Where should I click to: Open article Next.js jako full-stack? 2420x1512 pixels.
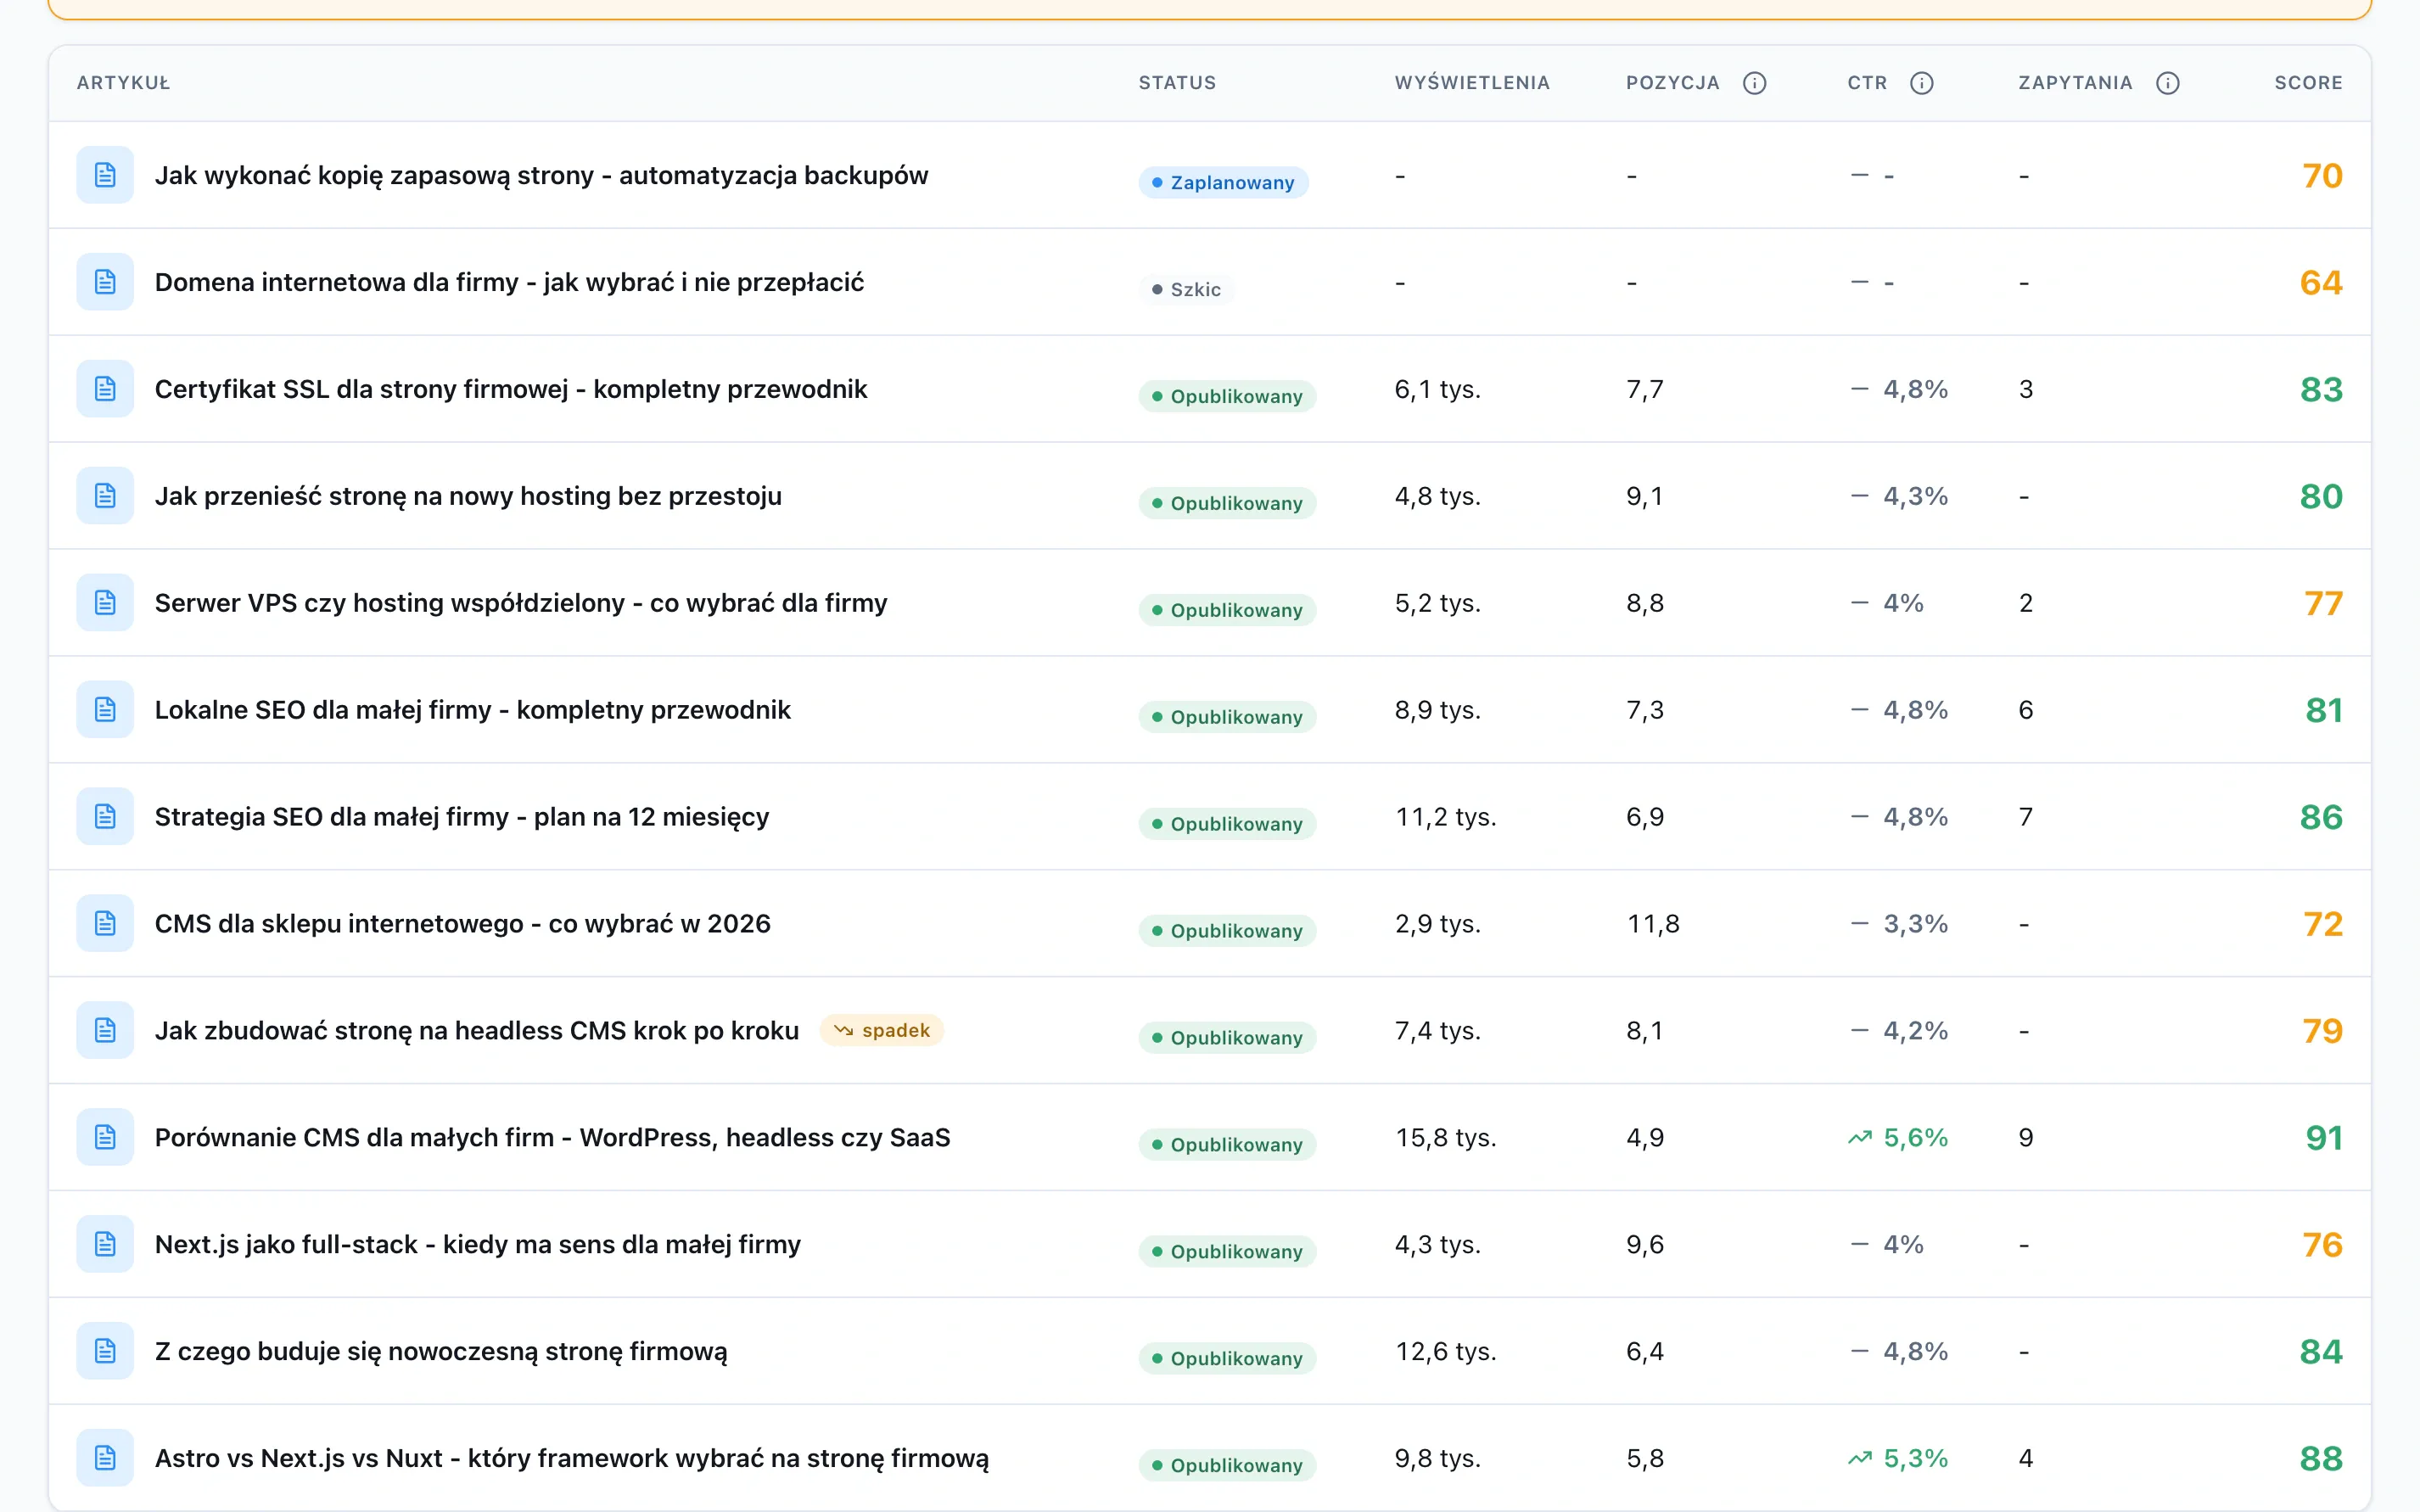click(478, 1244)
